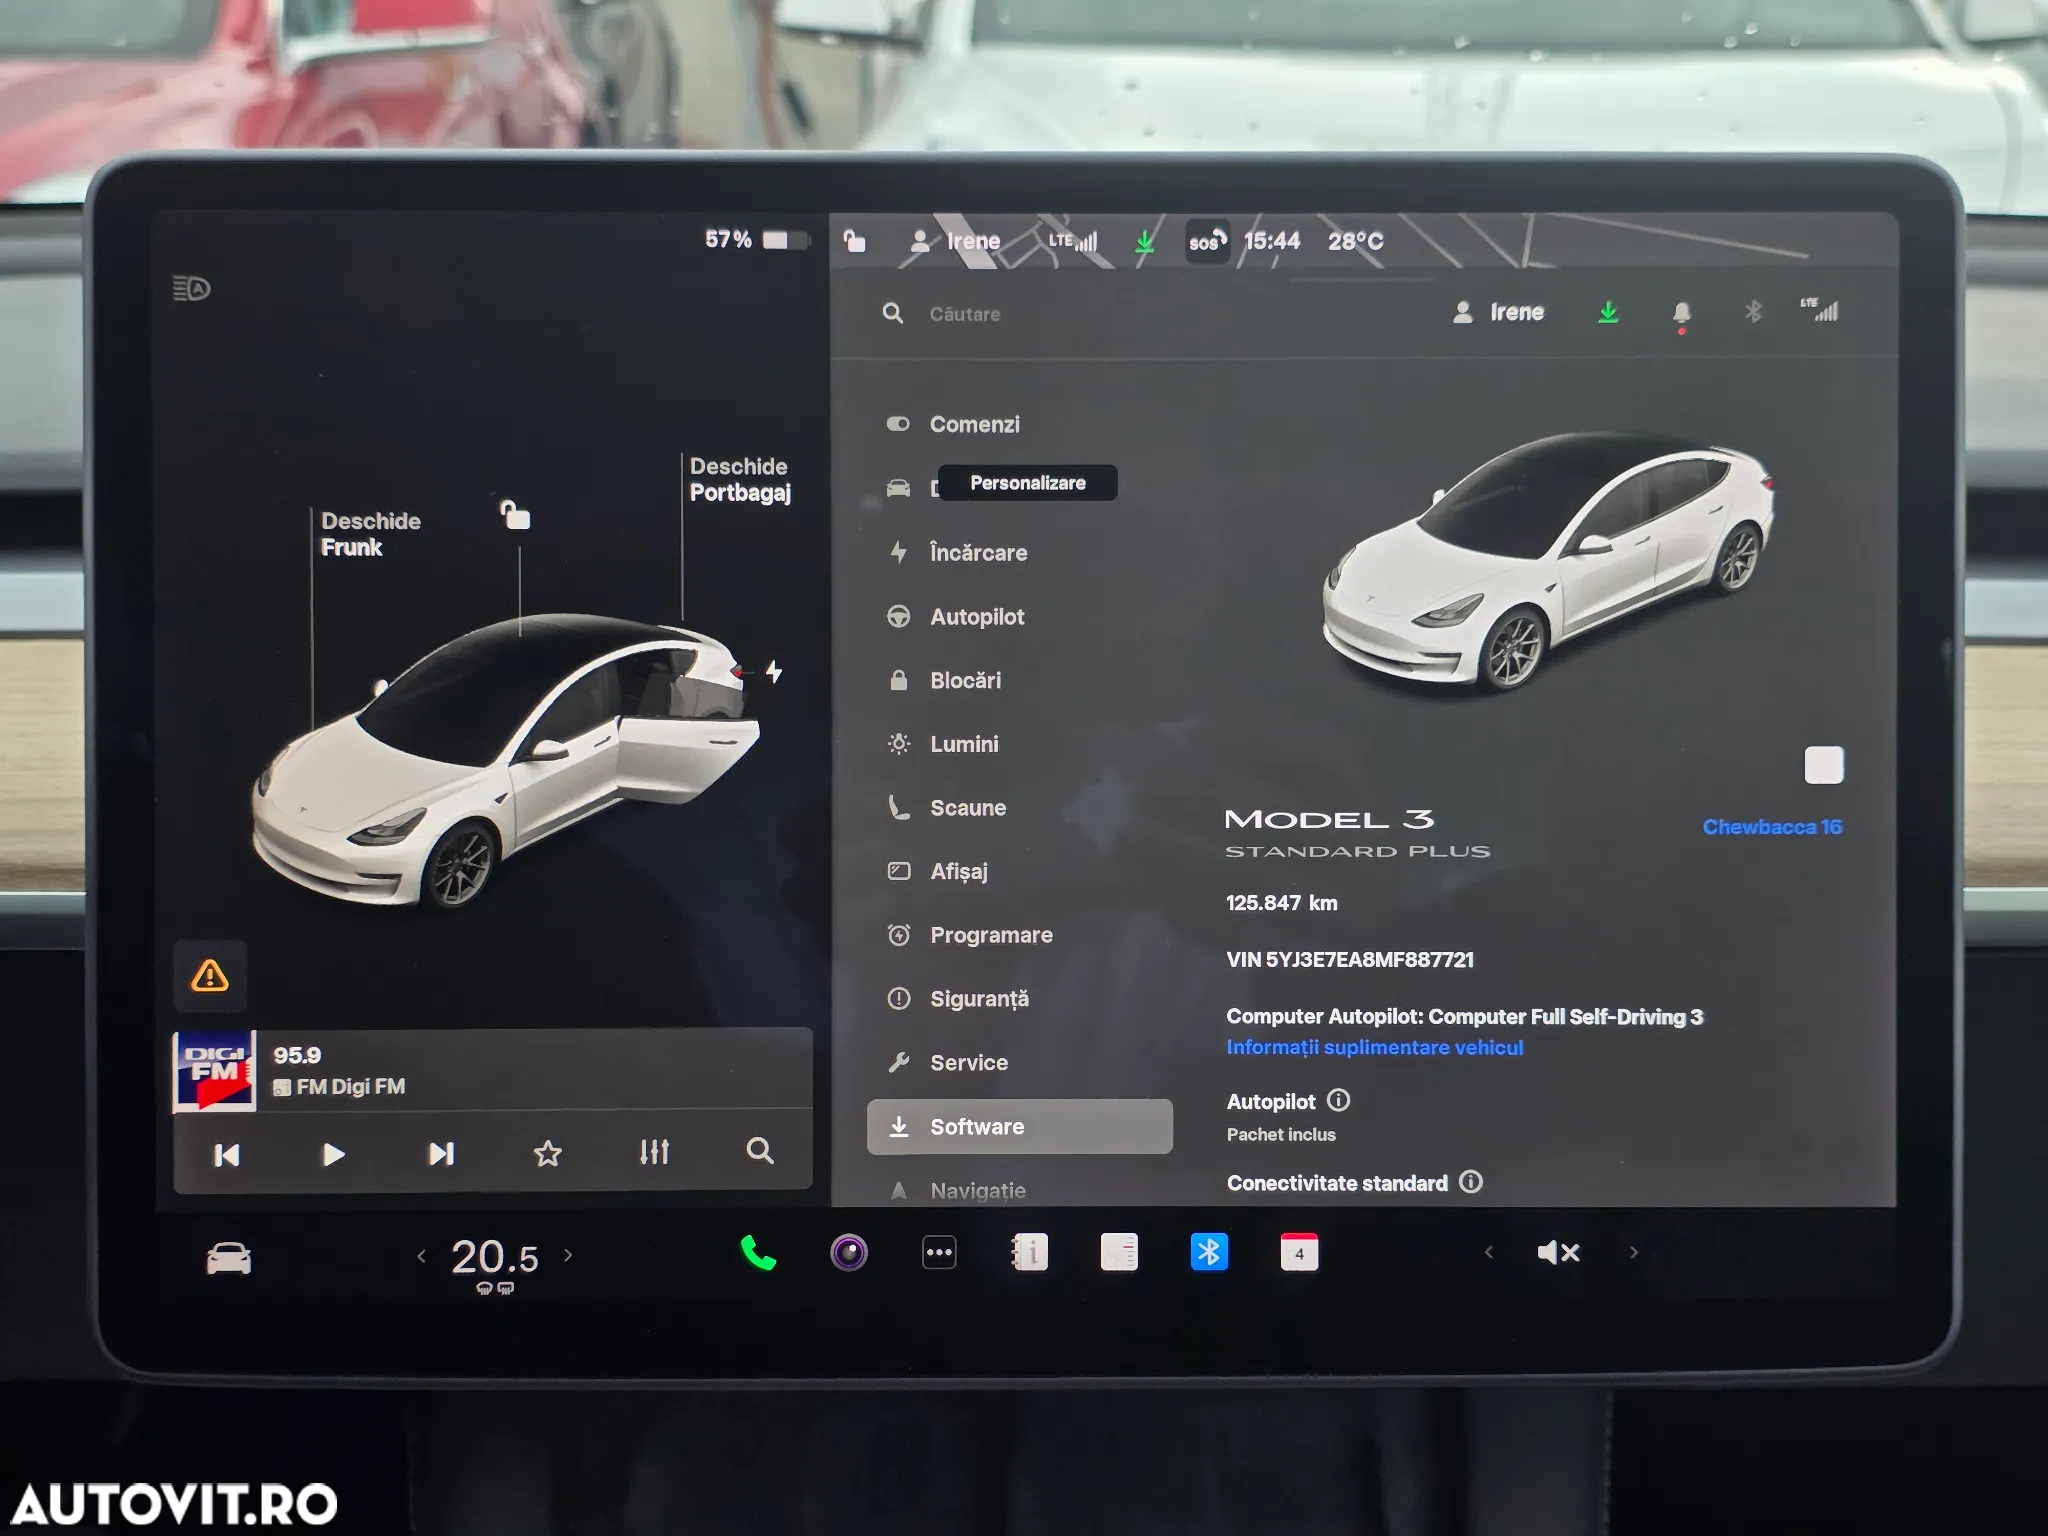Open the Comenzi controls menu

pos(954,424)
